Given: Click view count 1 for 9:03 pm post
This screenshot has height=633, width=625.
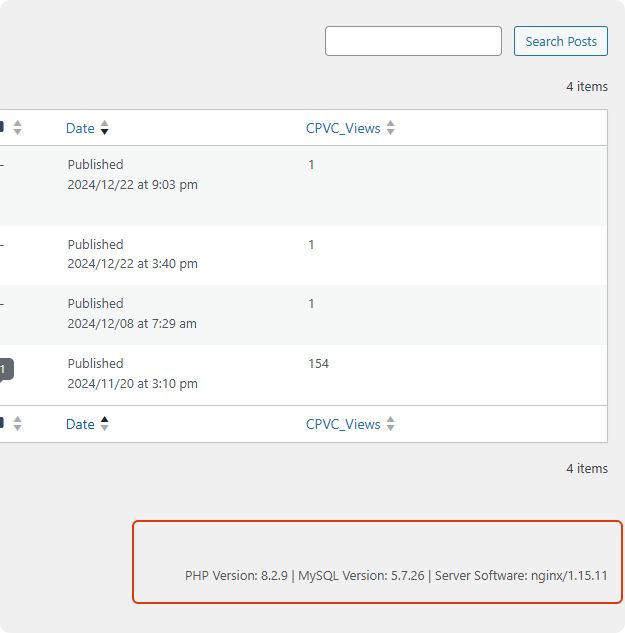Looking at the screenshot, I should coord(311,164).
